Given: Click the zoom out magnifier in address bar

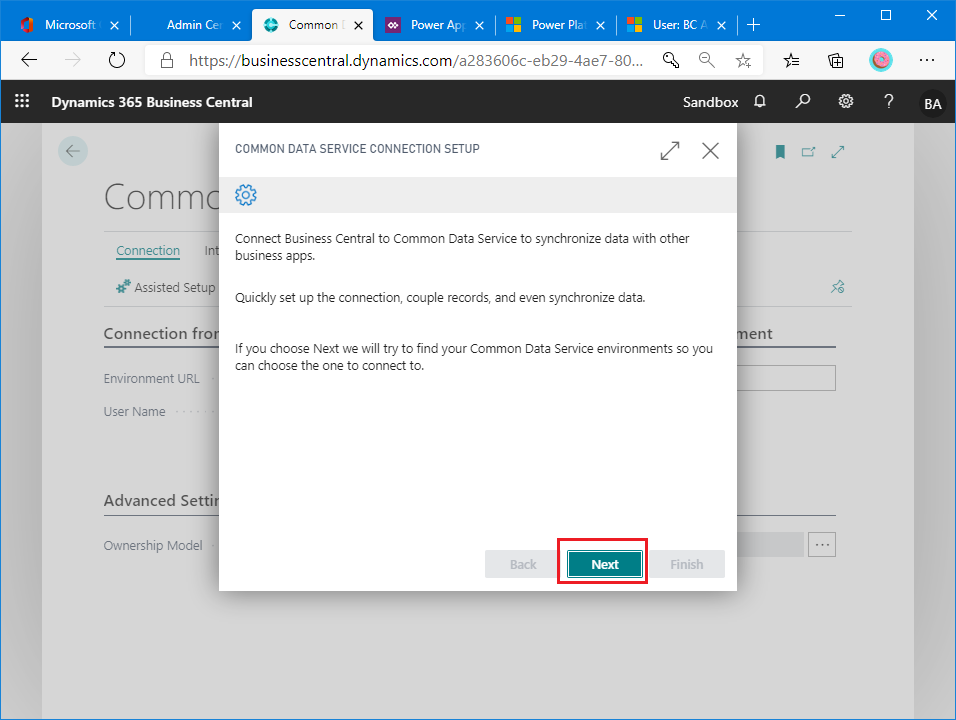Looking at the screenshot, I should coord(707,60).
